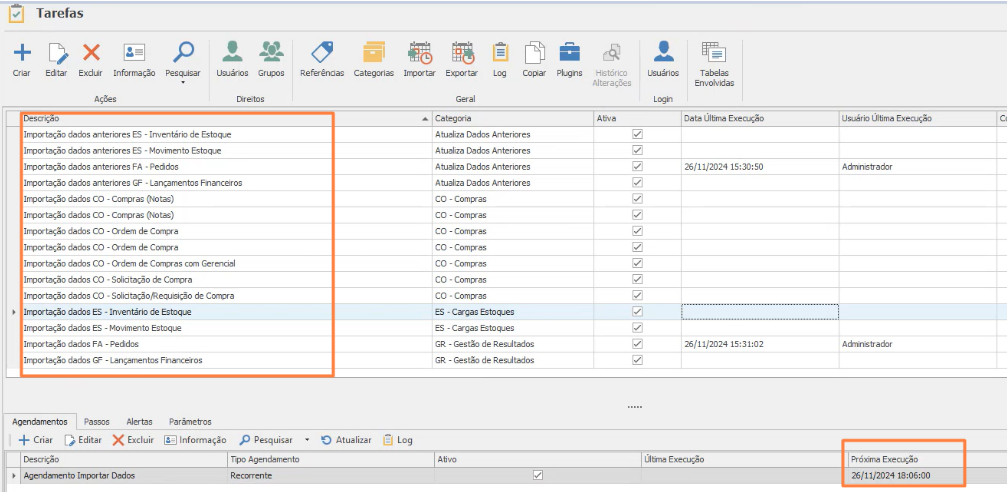The width and height of the screenshot is (1007, 492).
Task: Switch to the Parâmetros tab
Action: point(190,422)
